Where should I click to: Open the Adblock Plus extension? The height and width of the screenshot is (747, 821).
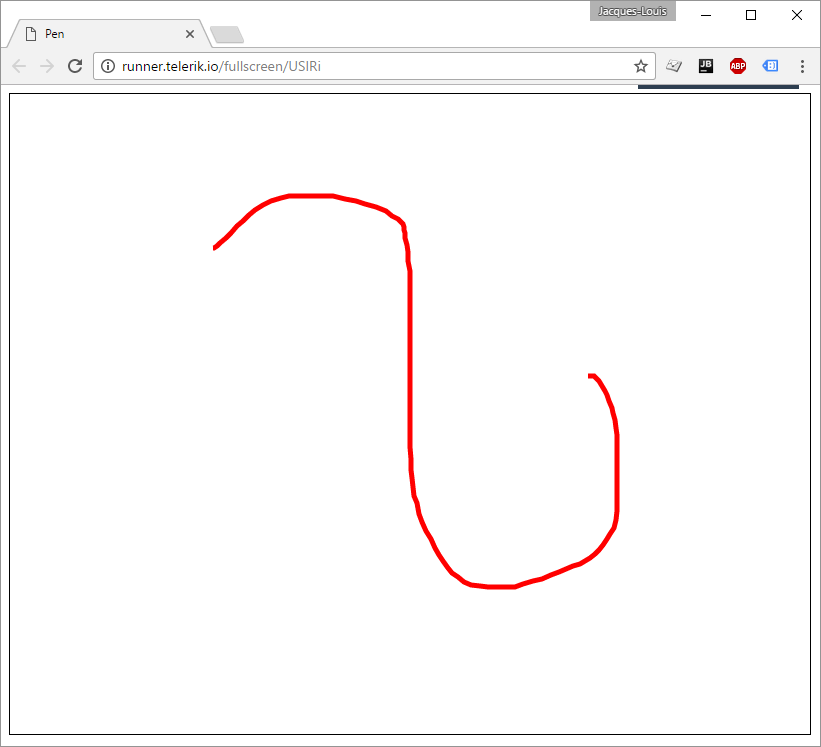pyautogui.click(x=738, y=66)
